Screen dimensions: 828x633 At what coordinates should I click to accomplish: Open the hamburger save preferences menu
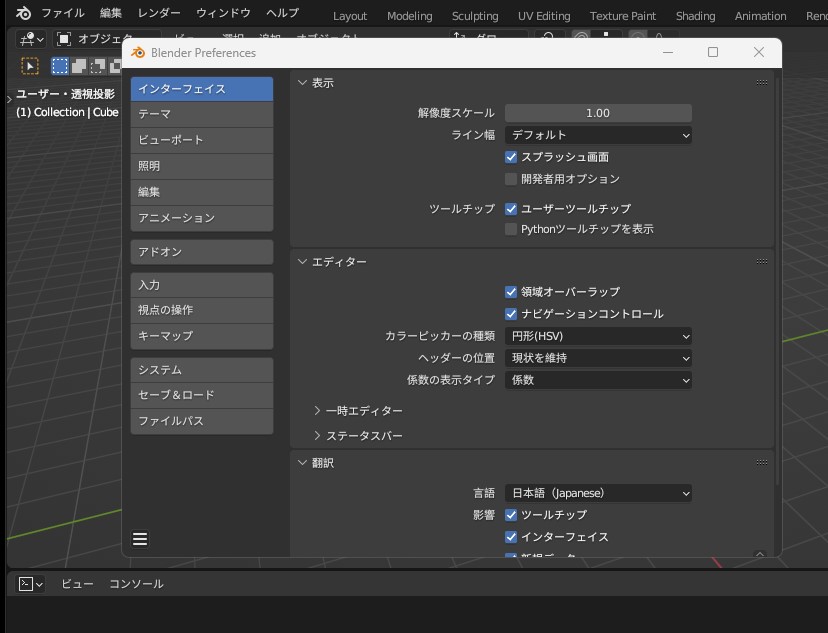[140, 539]
